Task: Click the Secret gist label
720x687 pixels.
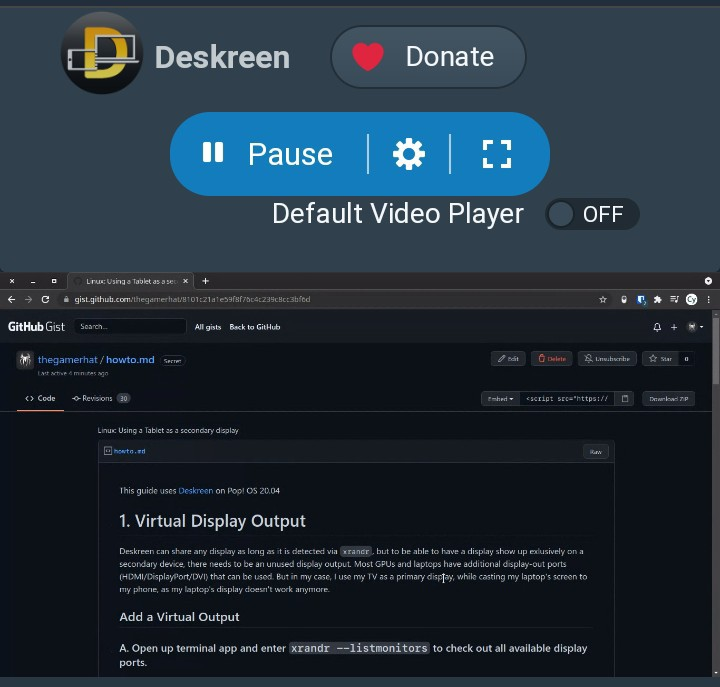Action: (x=172, y=361)
